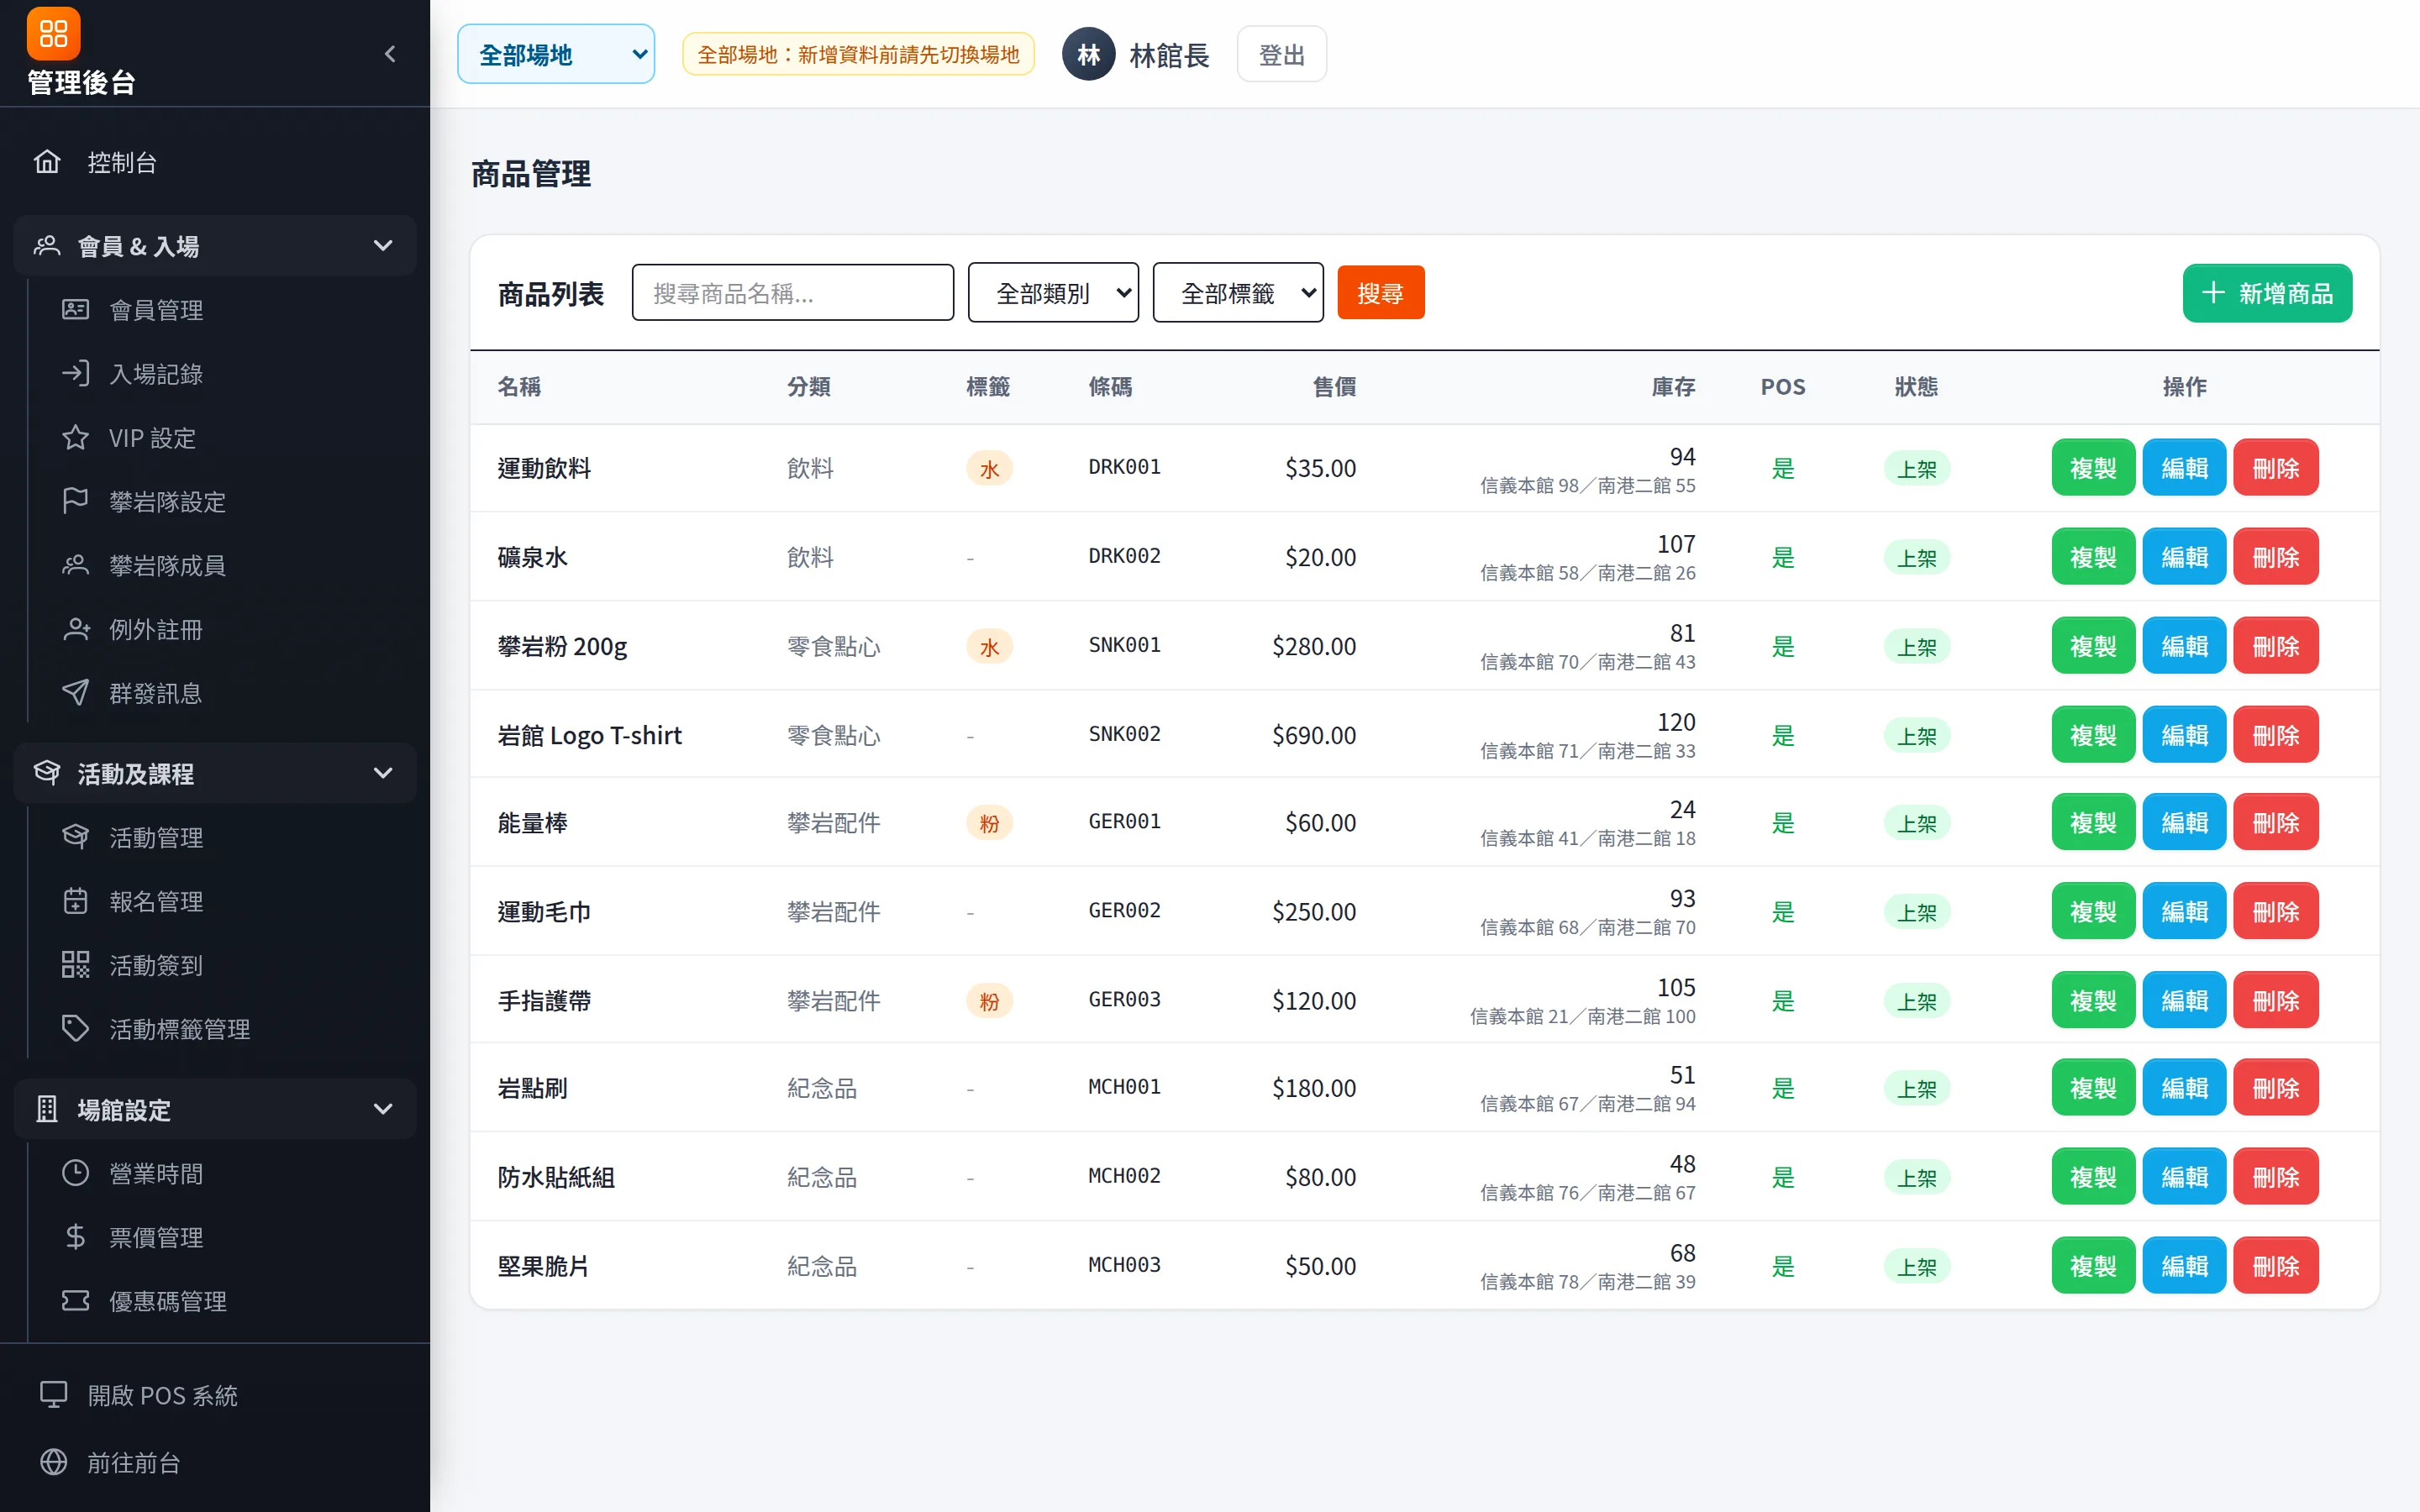Viewport: 2420px width, 1512px height.
Task: Click the 售價 column header
Action: tap(1334, 387)
